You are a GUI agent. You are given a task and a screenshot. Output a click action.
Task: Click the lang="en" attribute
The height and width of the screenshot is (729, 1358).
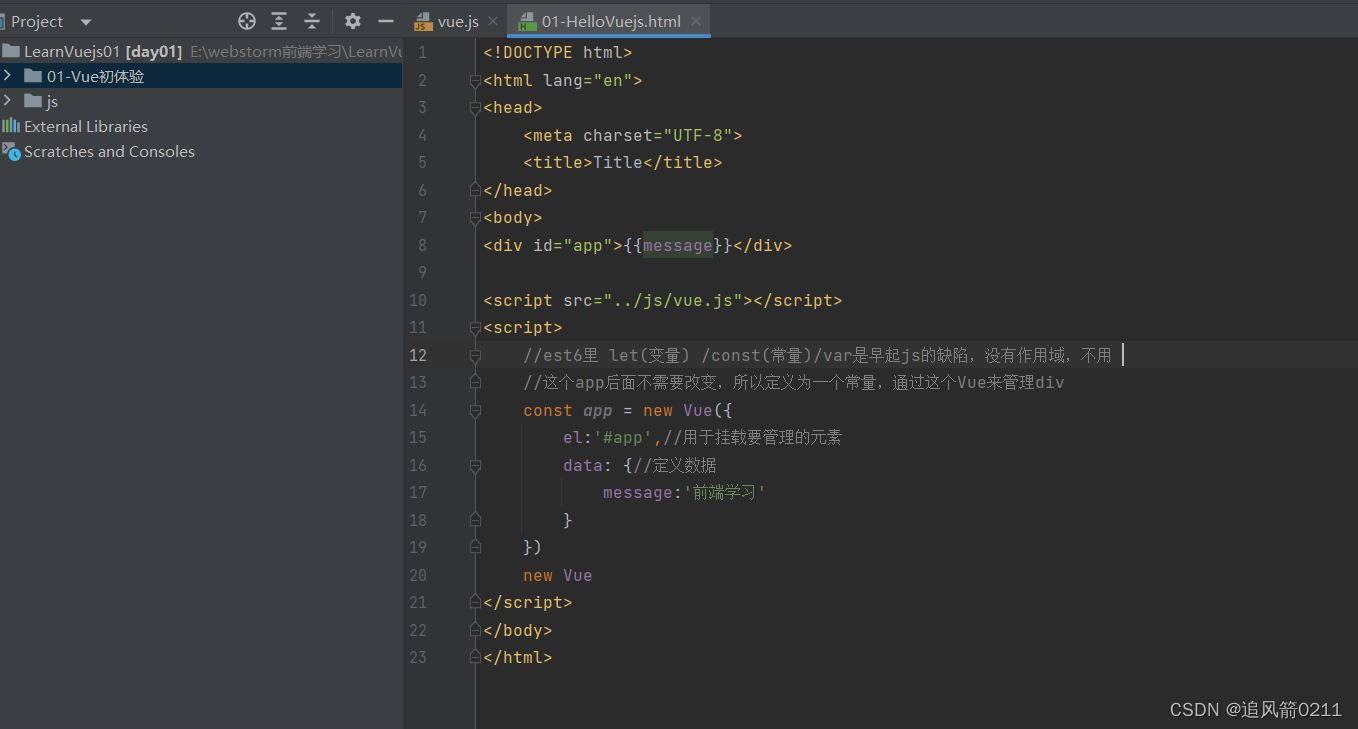coord(587,80)
